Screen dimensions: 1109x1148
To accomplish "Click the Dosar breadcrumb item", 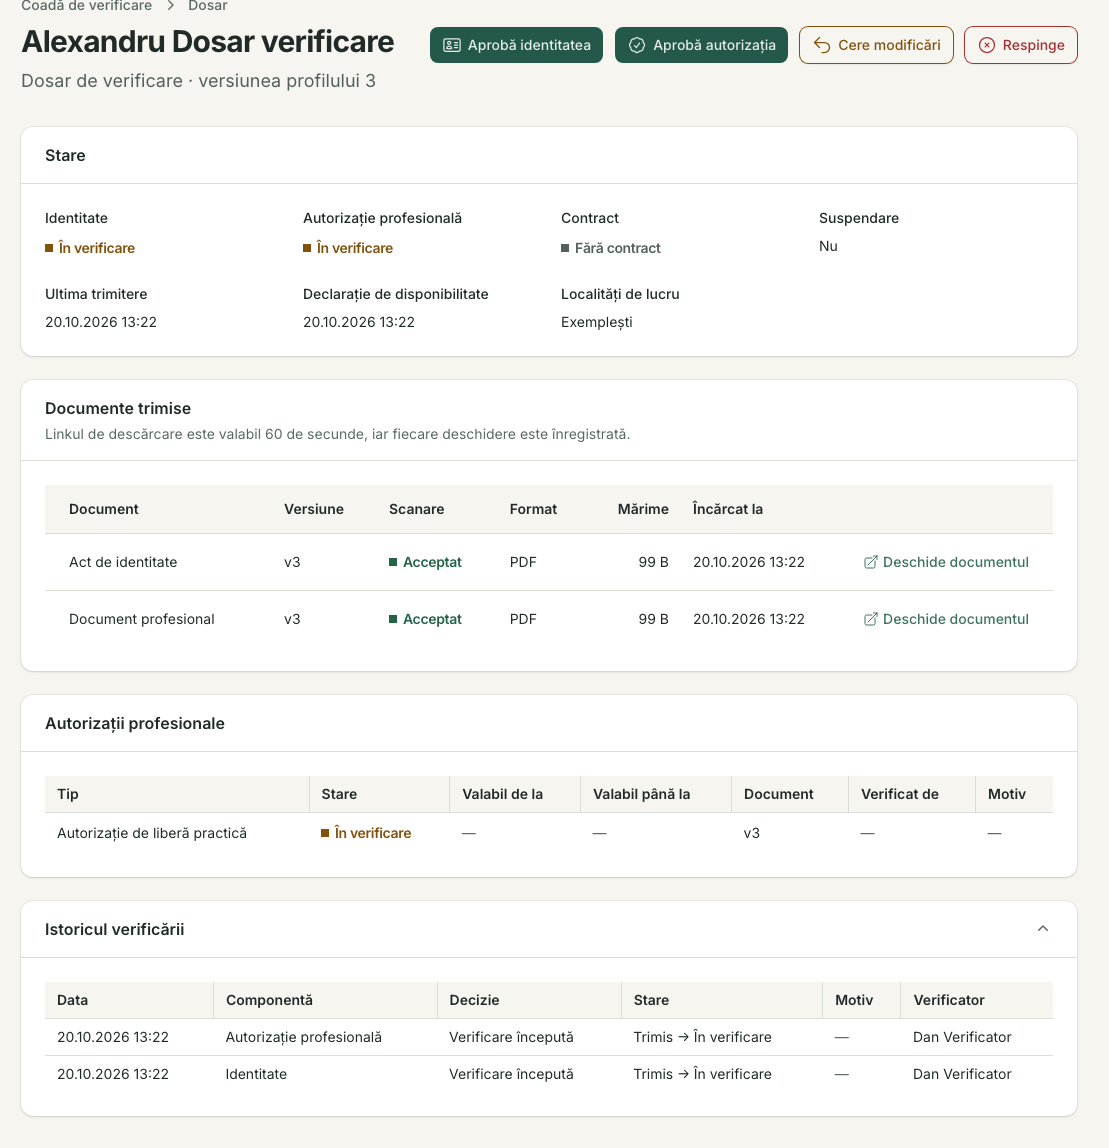I will click(x=208, y=6).
